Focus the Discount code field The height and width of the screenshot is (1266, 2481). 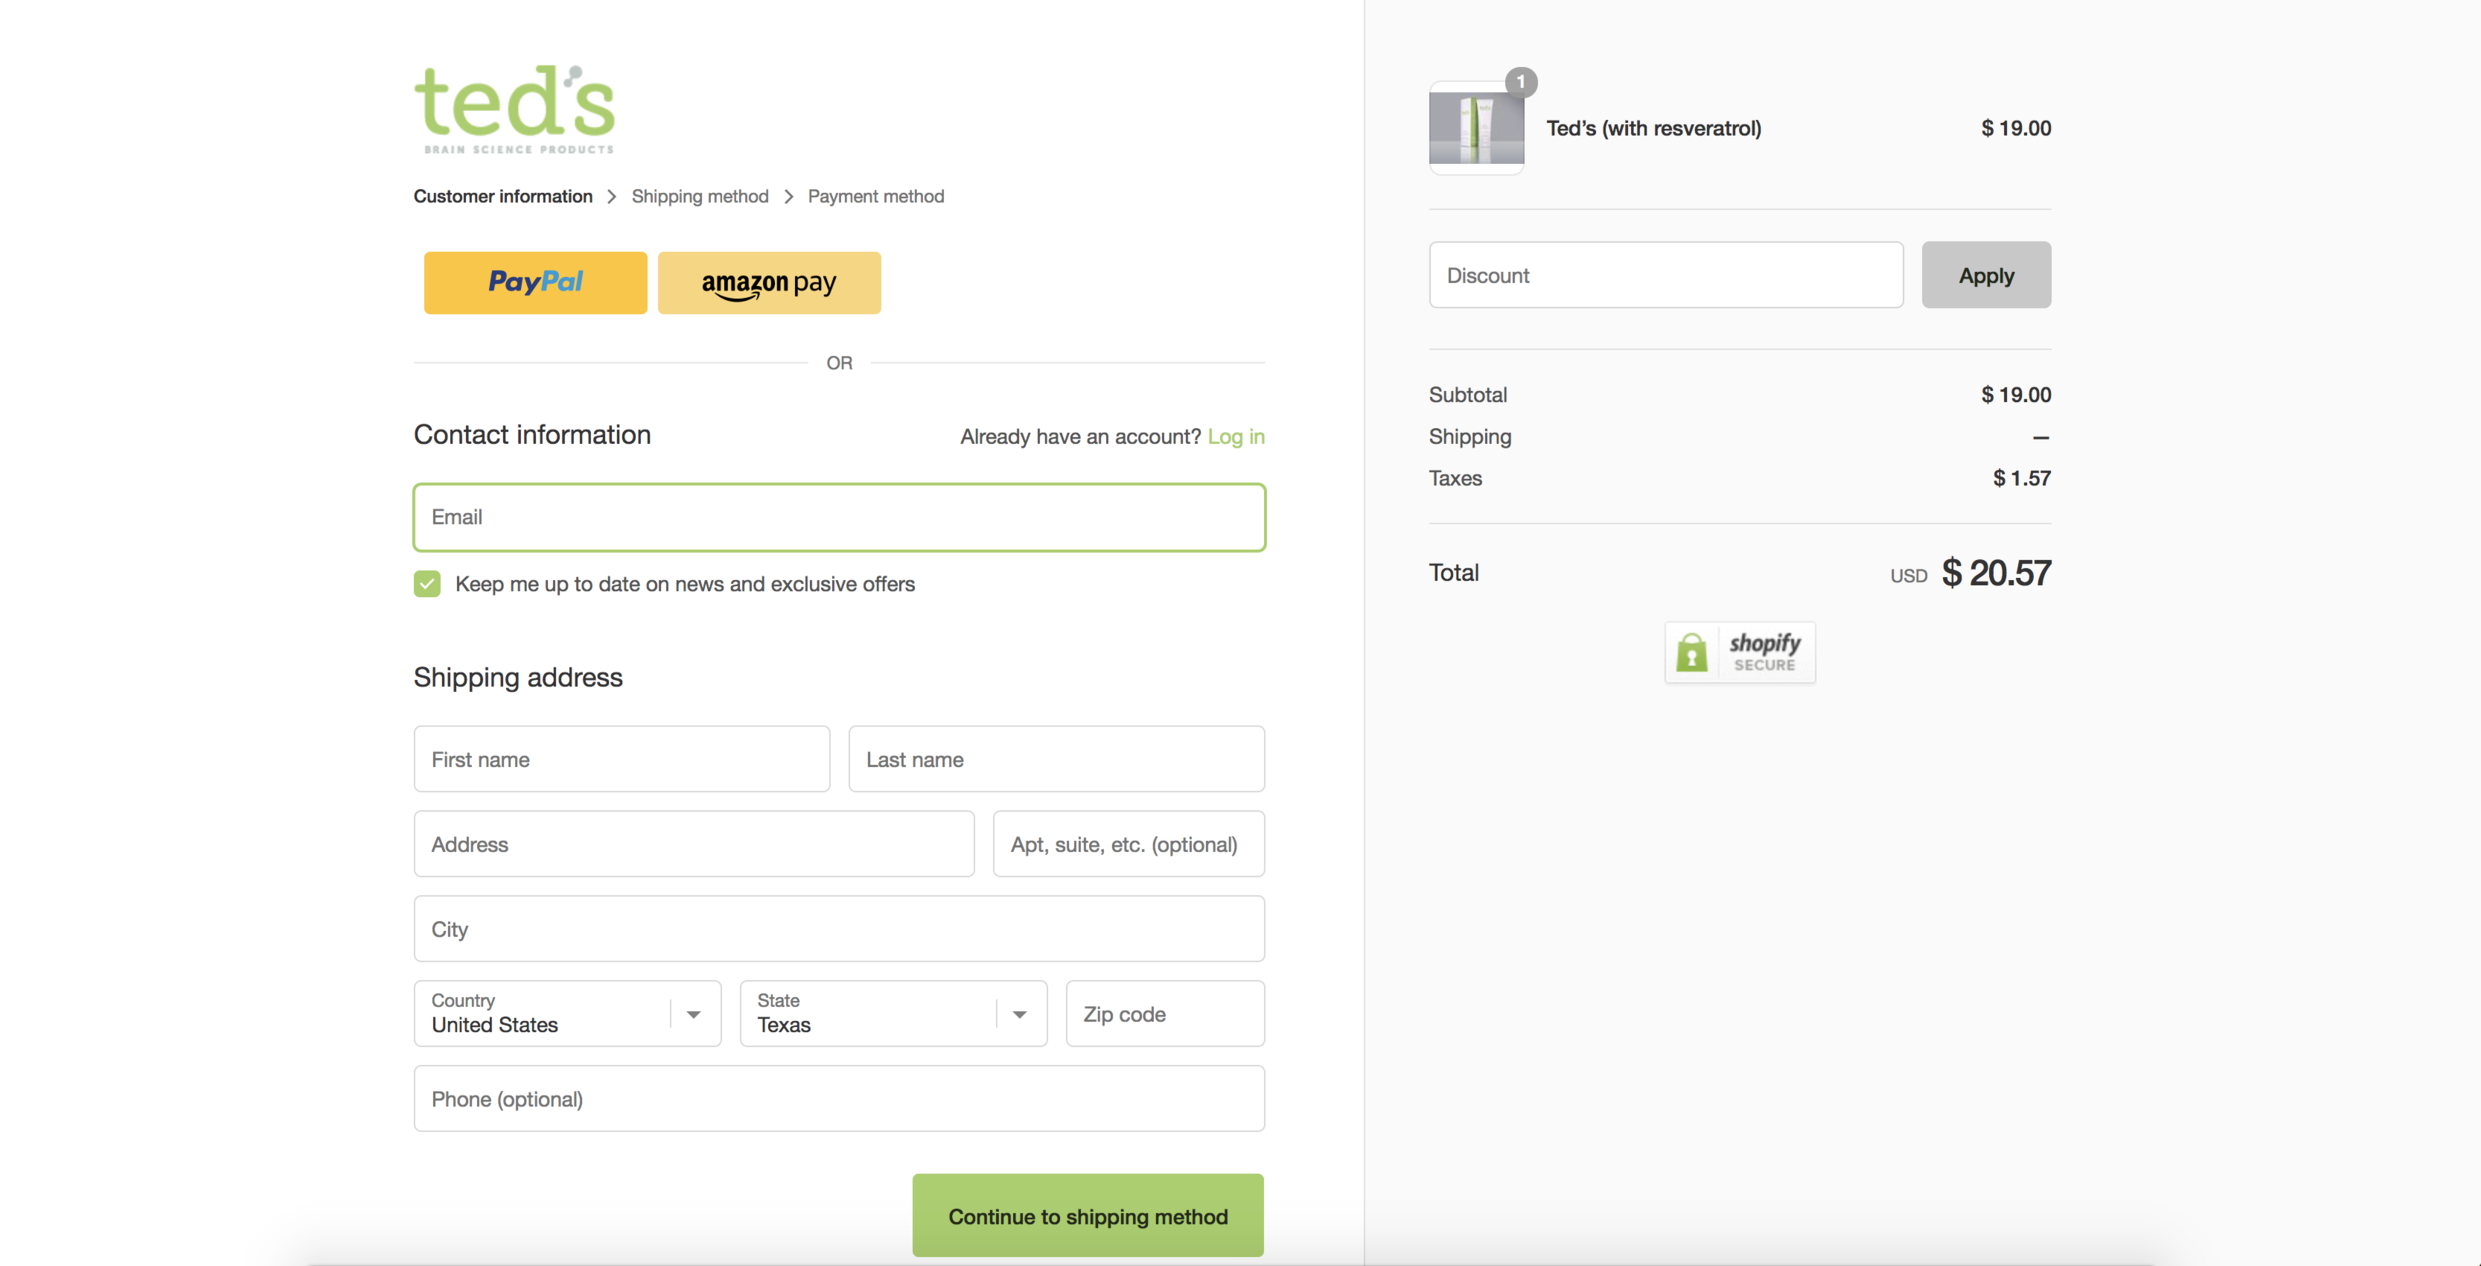[x=1666, y=275]
